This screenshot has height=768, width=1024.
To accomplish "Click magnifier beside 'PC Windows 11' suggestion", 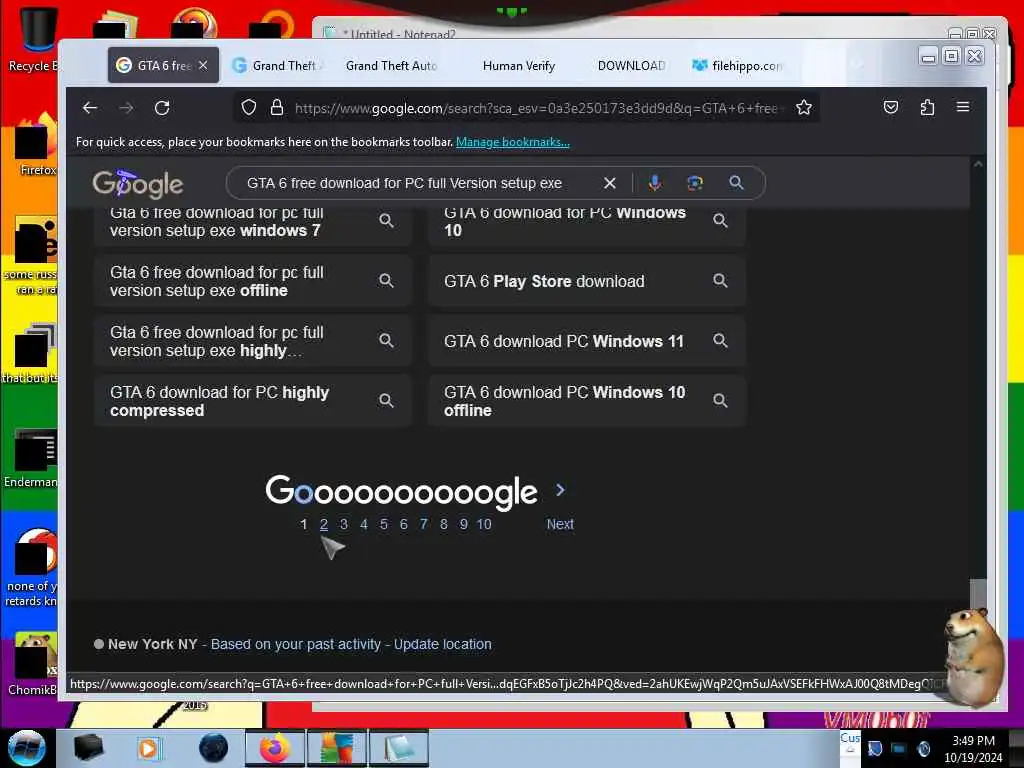I will [x=720, y=341].
